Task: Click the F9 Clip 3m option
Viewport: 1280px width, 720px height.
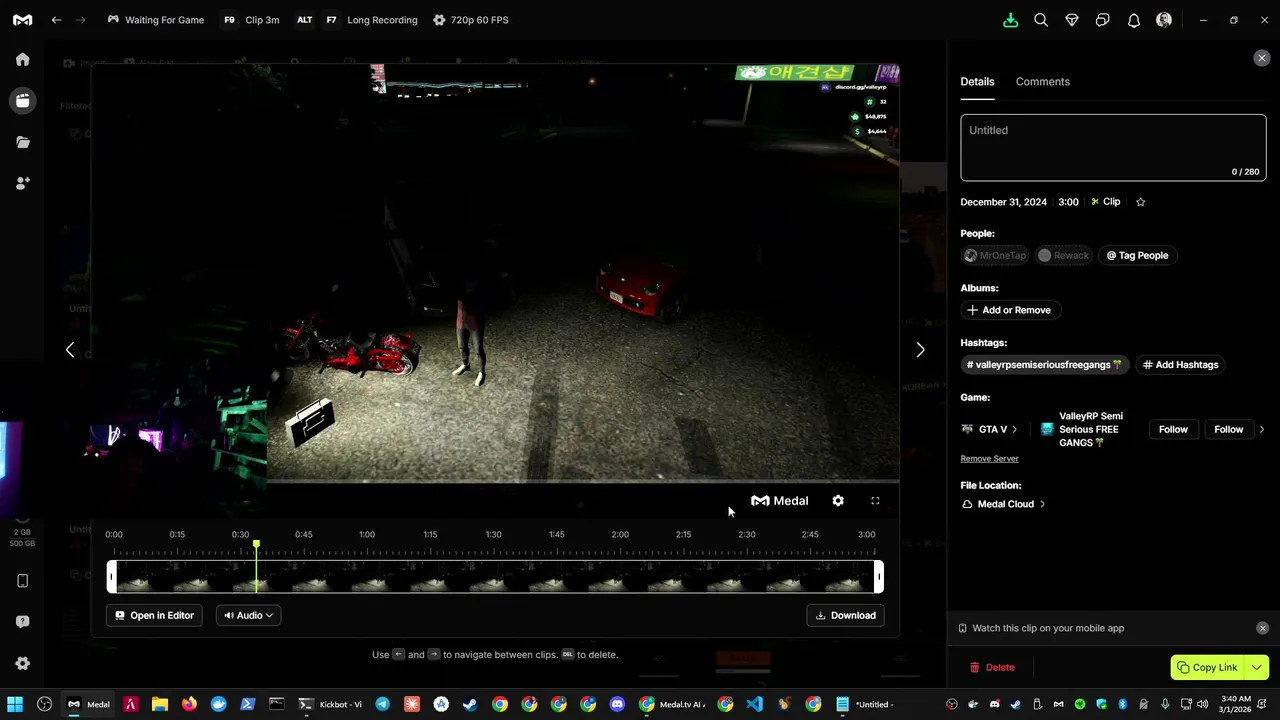Action: coord(251,20)
